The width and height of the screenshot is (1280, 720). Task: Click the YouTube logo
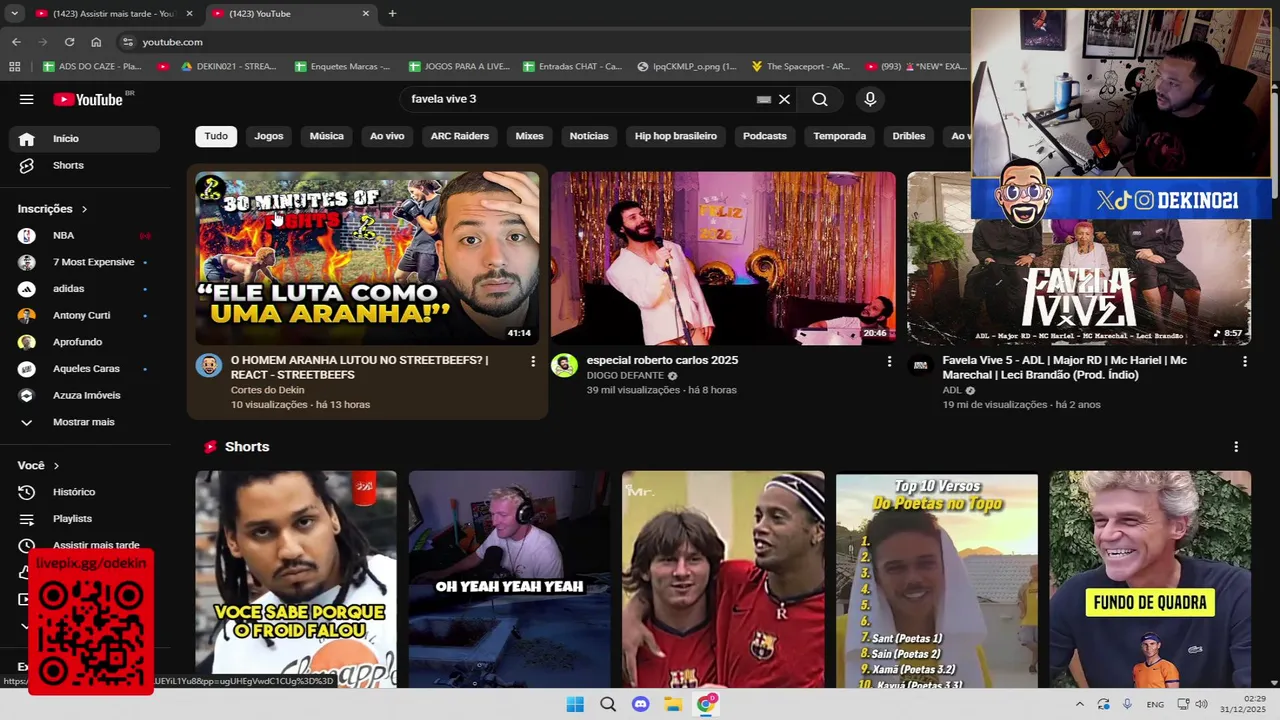[90, 99]
